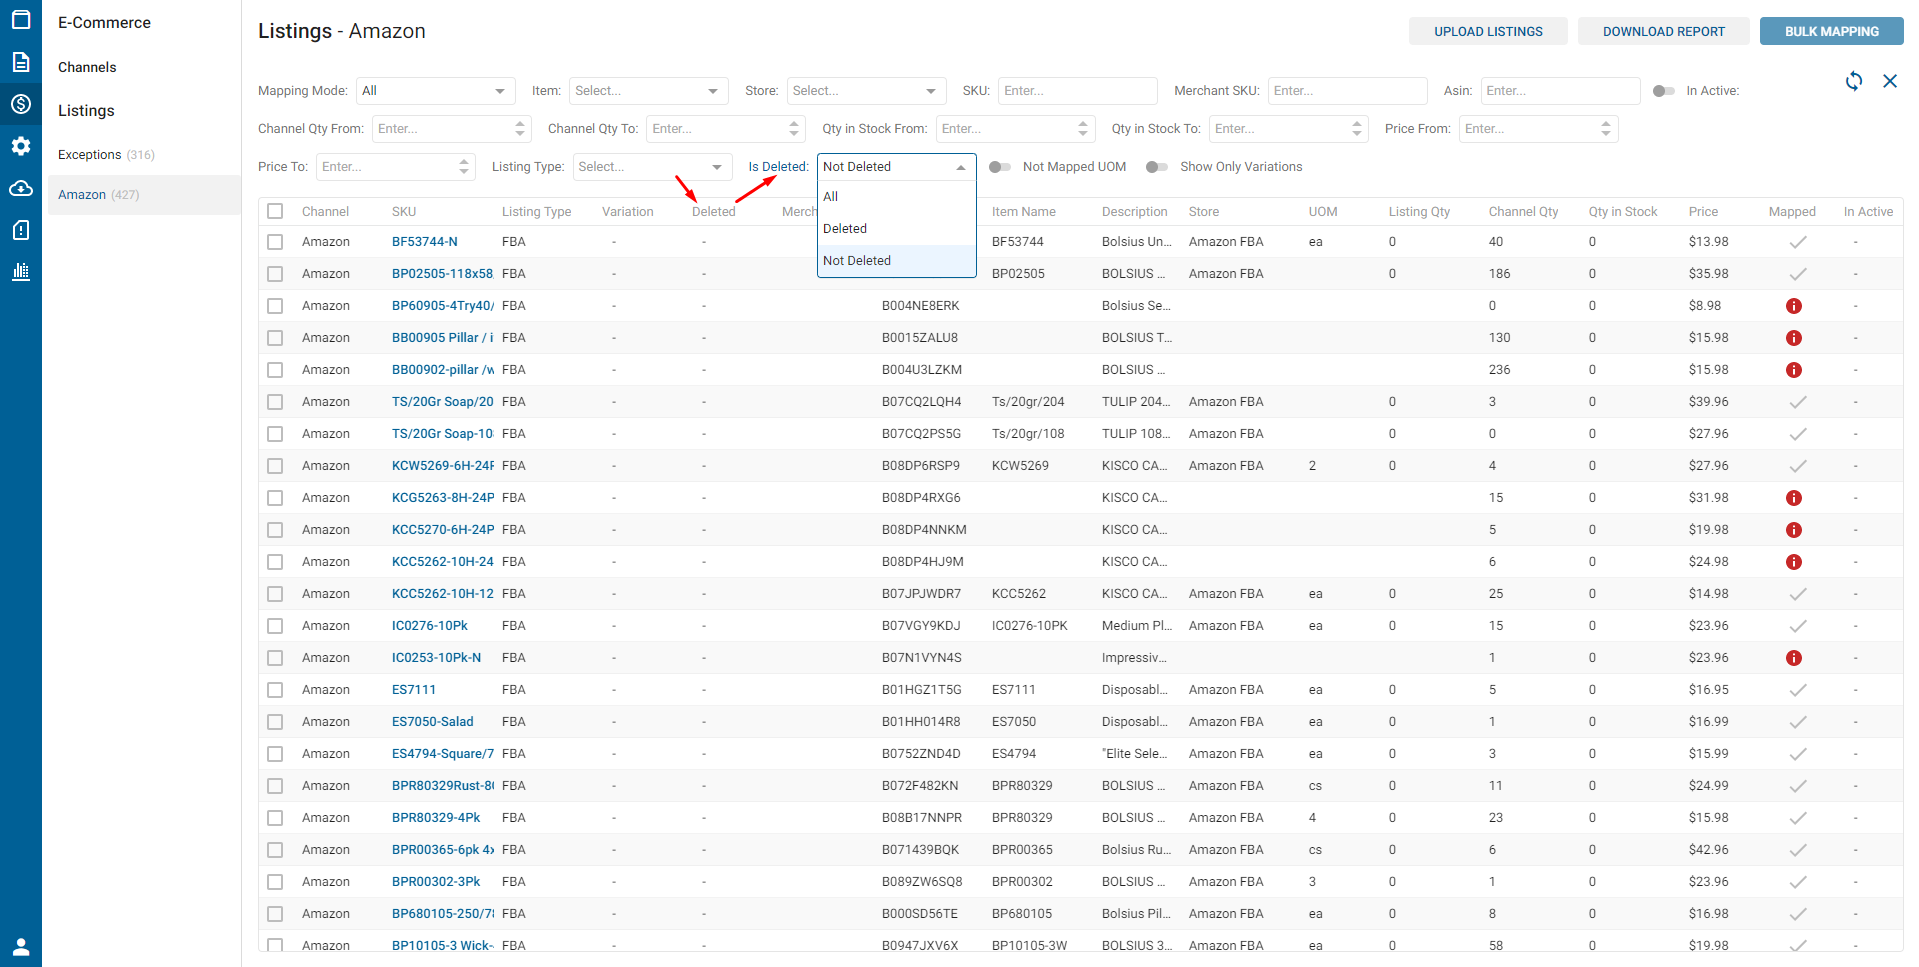This screenshot has width=1919, height=967.
Task: Select Deleted option in Is Deleted list
Action: 896,229
